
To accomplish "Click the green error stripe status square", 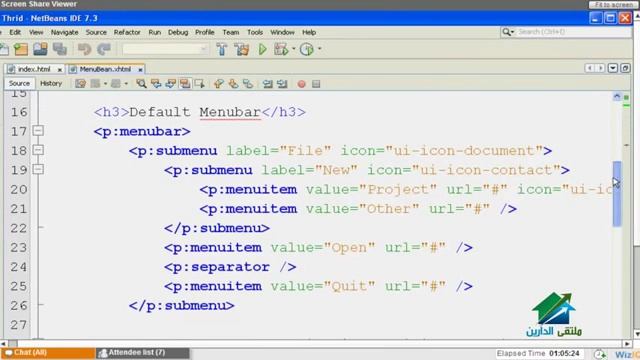I will click(626, 98).
